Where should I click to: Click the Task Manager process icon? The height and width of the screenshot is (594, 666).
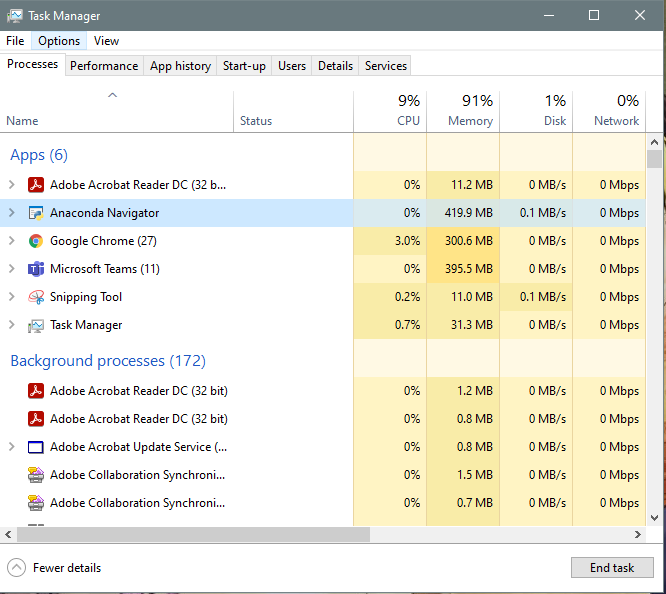coord(36,325)
